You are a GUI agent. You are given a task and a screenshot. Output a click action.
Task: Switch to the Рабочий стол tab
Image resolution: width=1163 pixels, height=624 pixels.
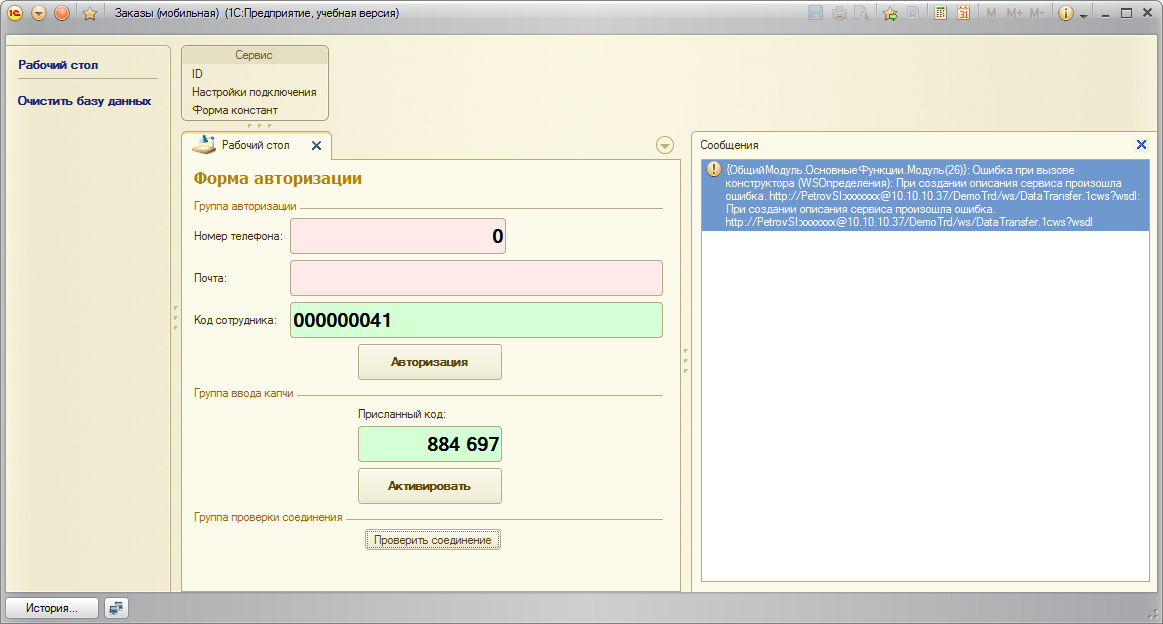(255, 145)
